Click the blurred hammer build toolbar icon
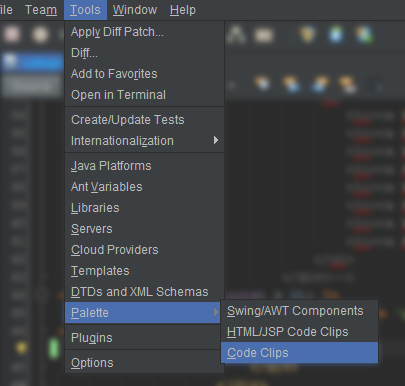 236,34
